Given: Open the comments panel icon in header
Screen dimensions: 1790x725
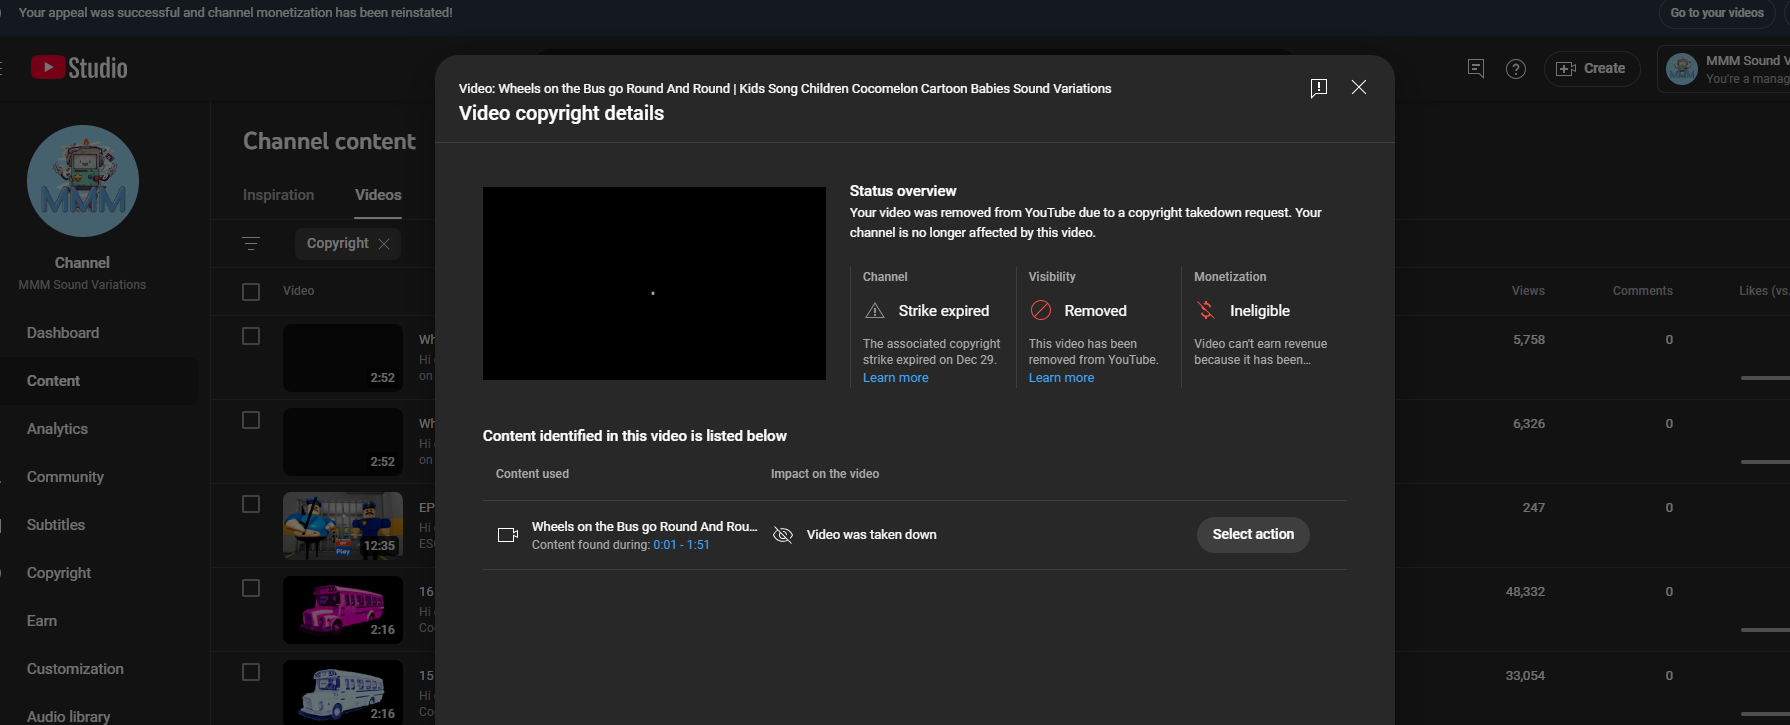Looking at the screenshot, I should (1476, 68).
